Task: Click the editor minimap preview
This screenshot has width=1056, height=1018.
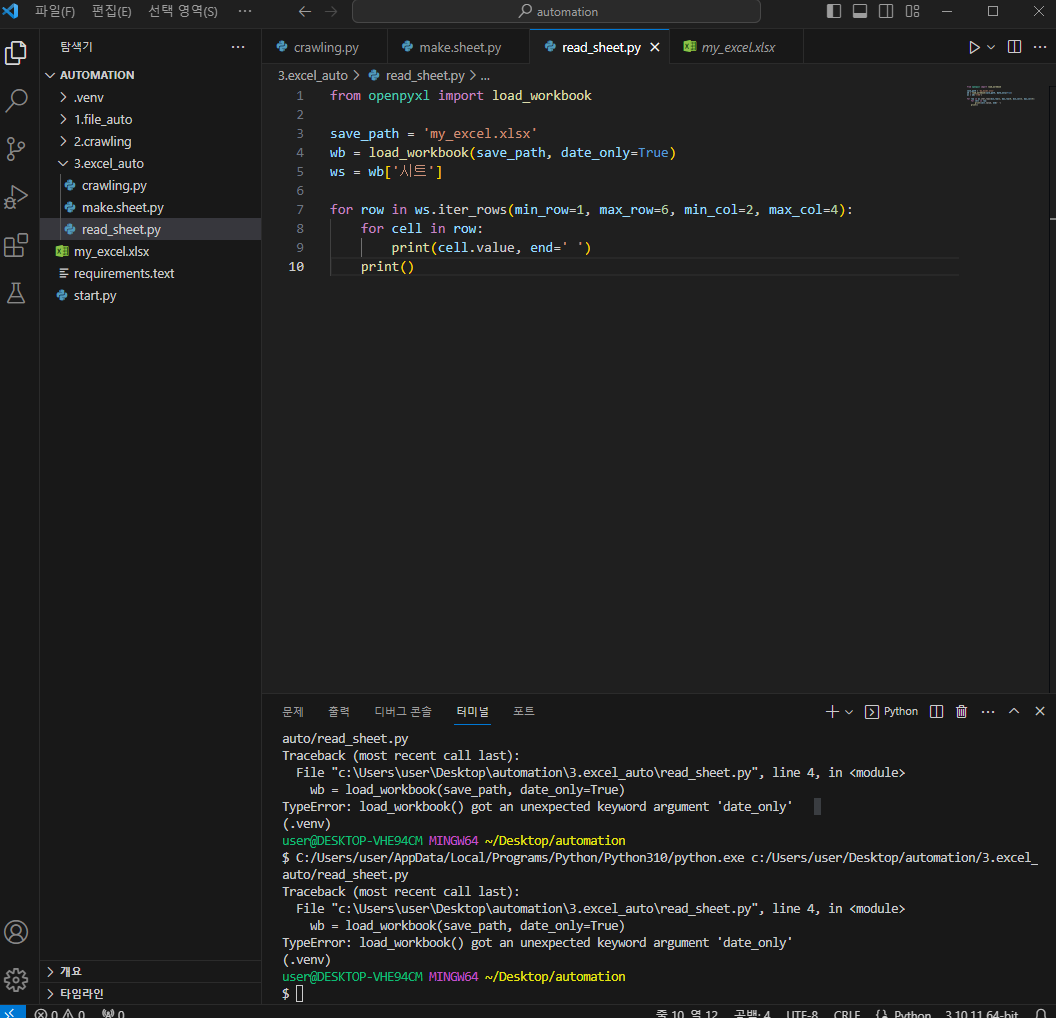Action: click(1001, 96)
